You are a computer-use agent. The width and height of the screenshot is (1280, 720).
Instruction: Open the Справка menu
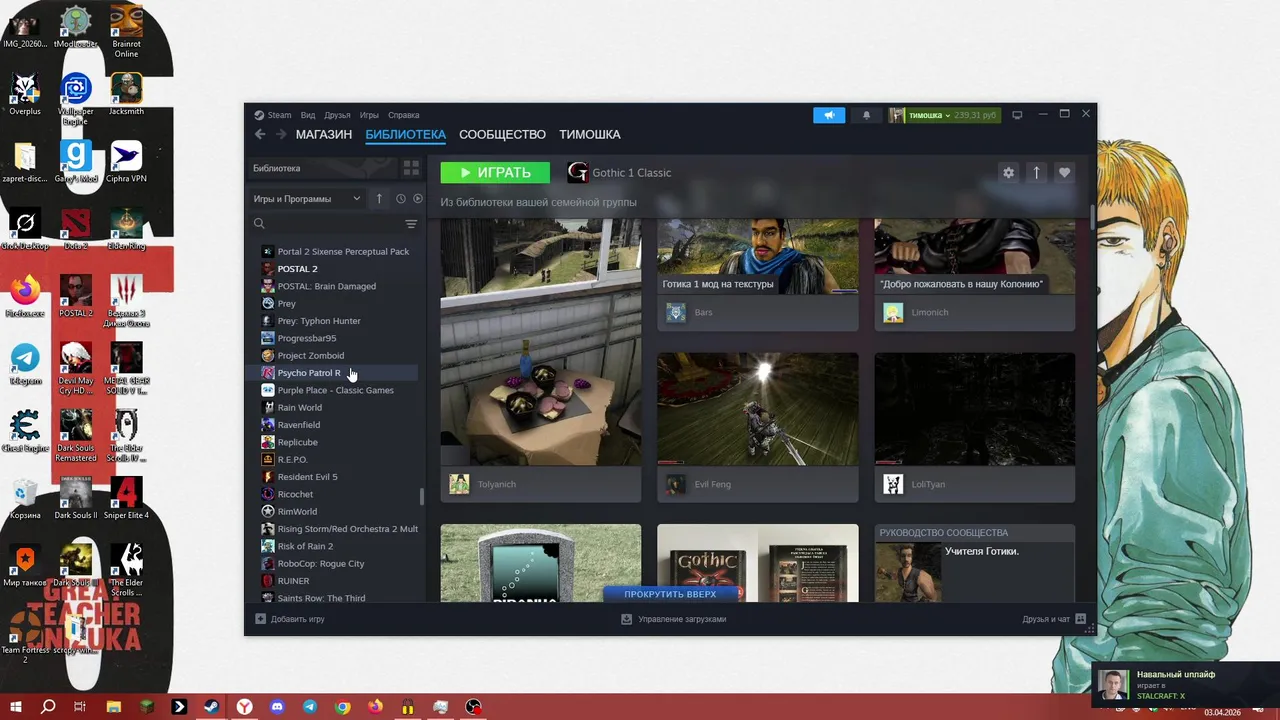pos(404,115)
